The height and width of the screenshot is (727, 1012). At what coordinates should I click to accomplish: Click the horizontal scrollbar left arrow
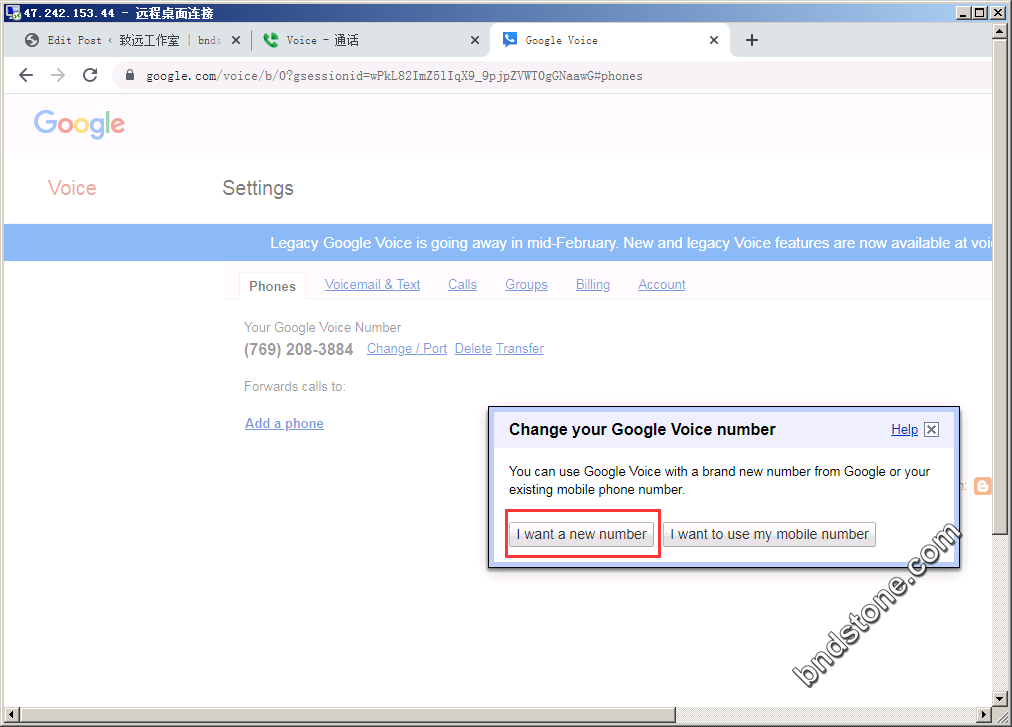coord(12,715)
